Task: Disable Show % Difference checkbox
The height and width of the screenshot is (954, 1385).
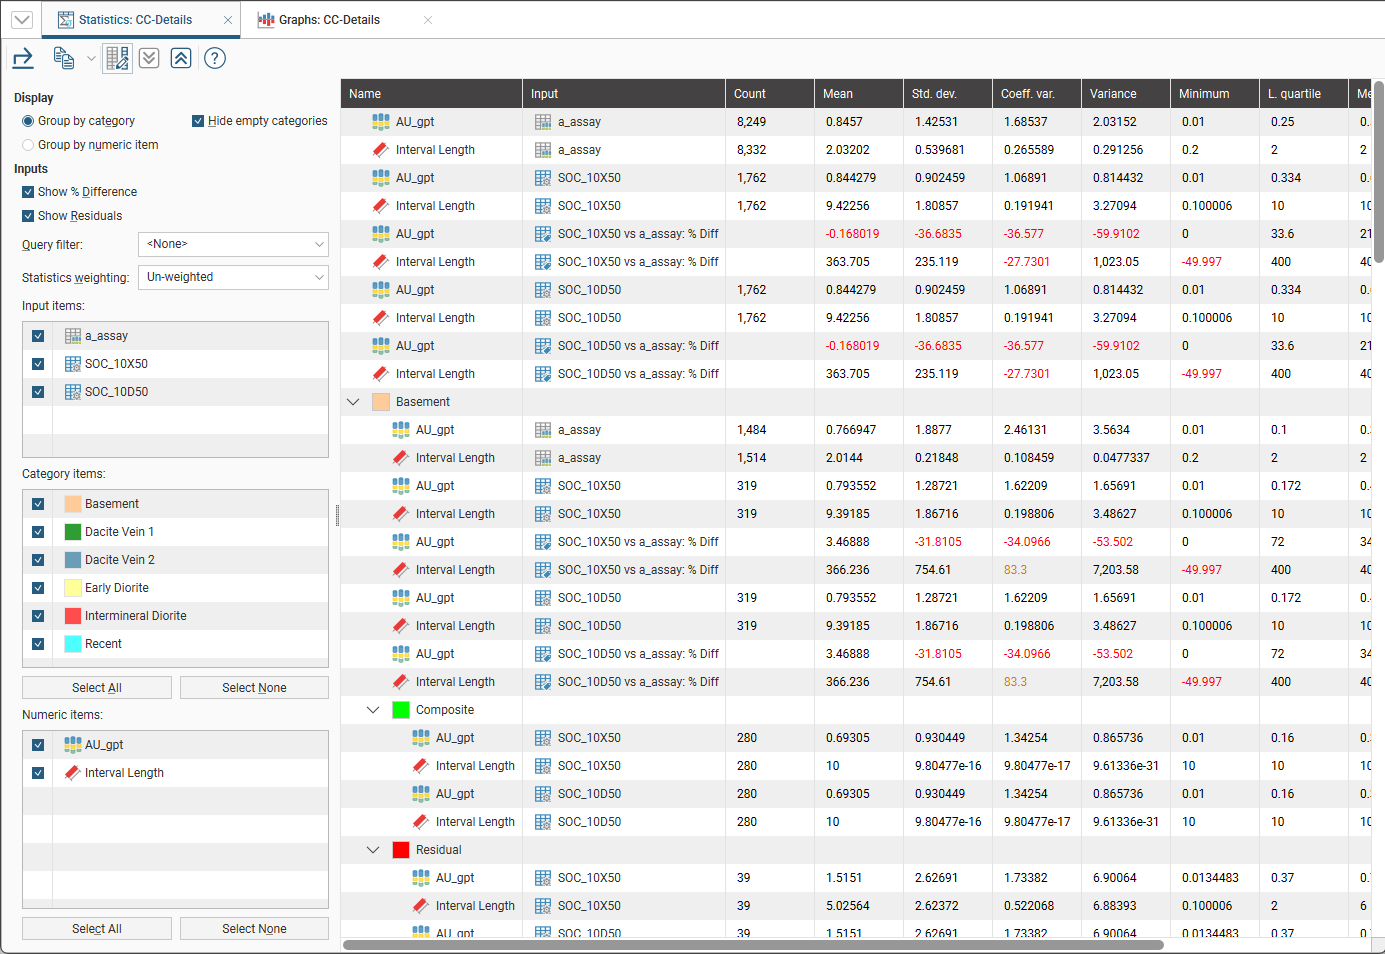Action: [x=28, y=192]
